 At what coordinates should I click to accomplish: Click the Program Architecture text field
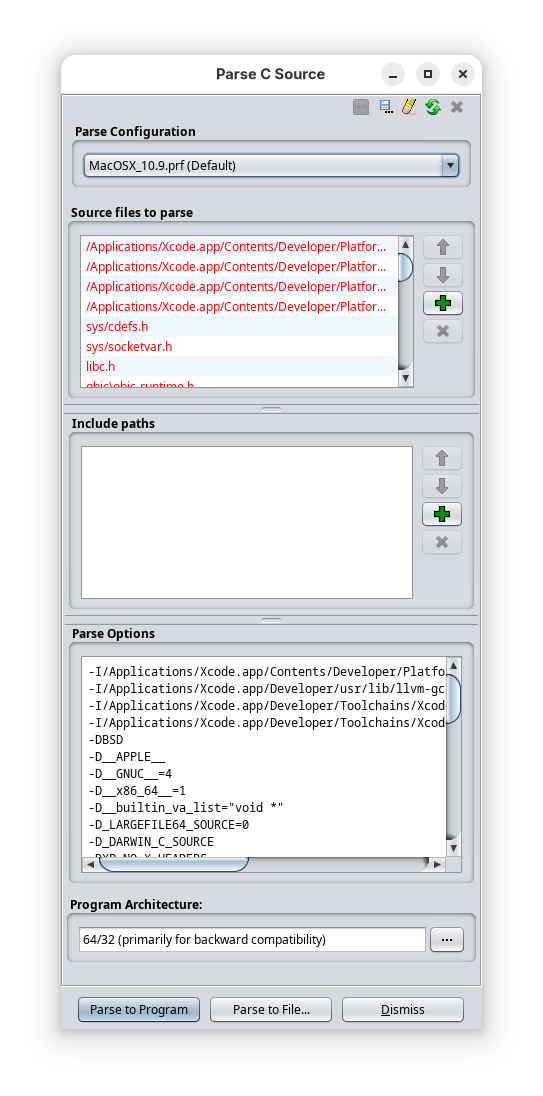[252, 939]
